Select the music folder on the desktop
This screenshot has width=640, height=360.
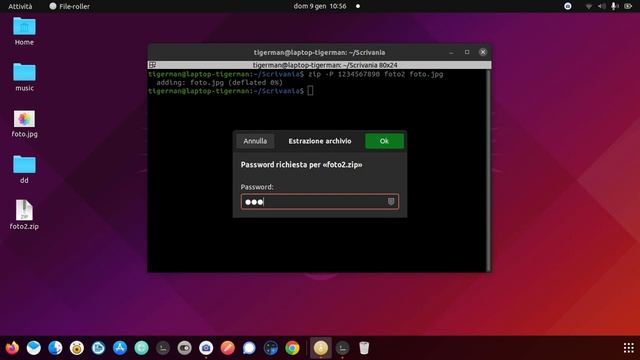pyautogui.click(x=24, y=78)
